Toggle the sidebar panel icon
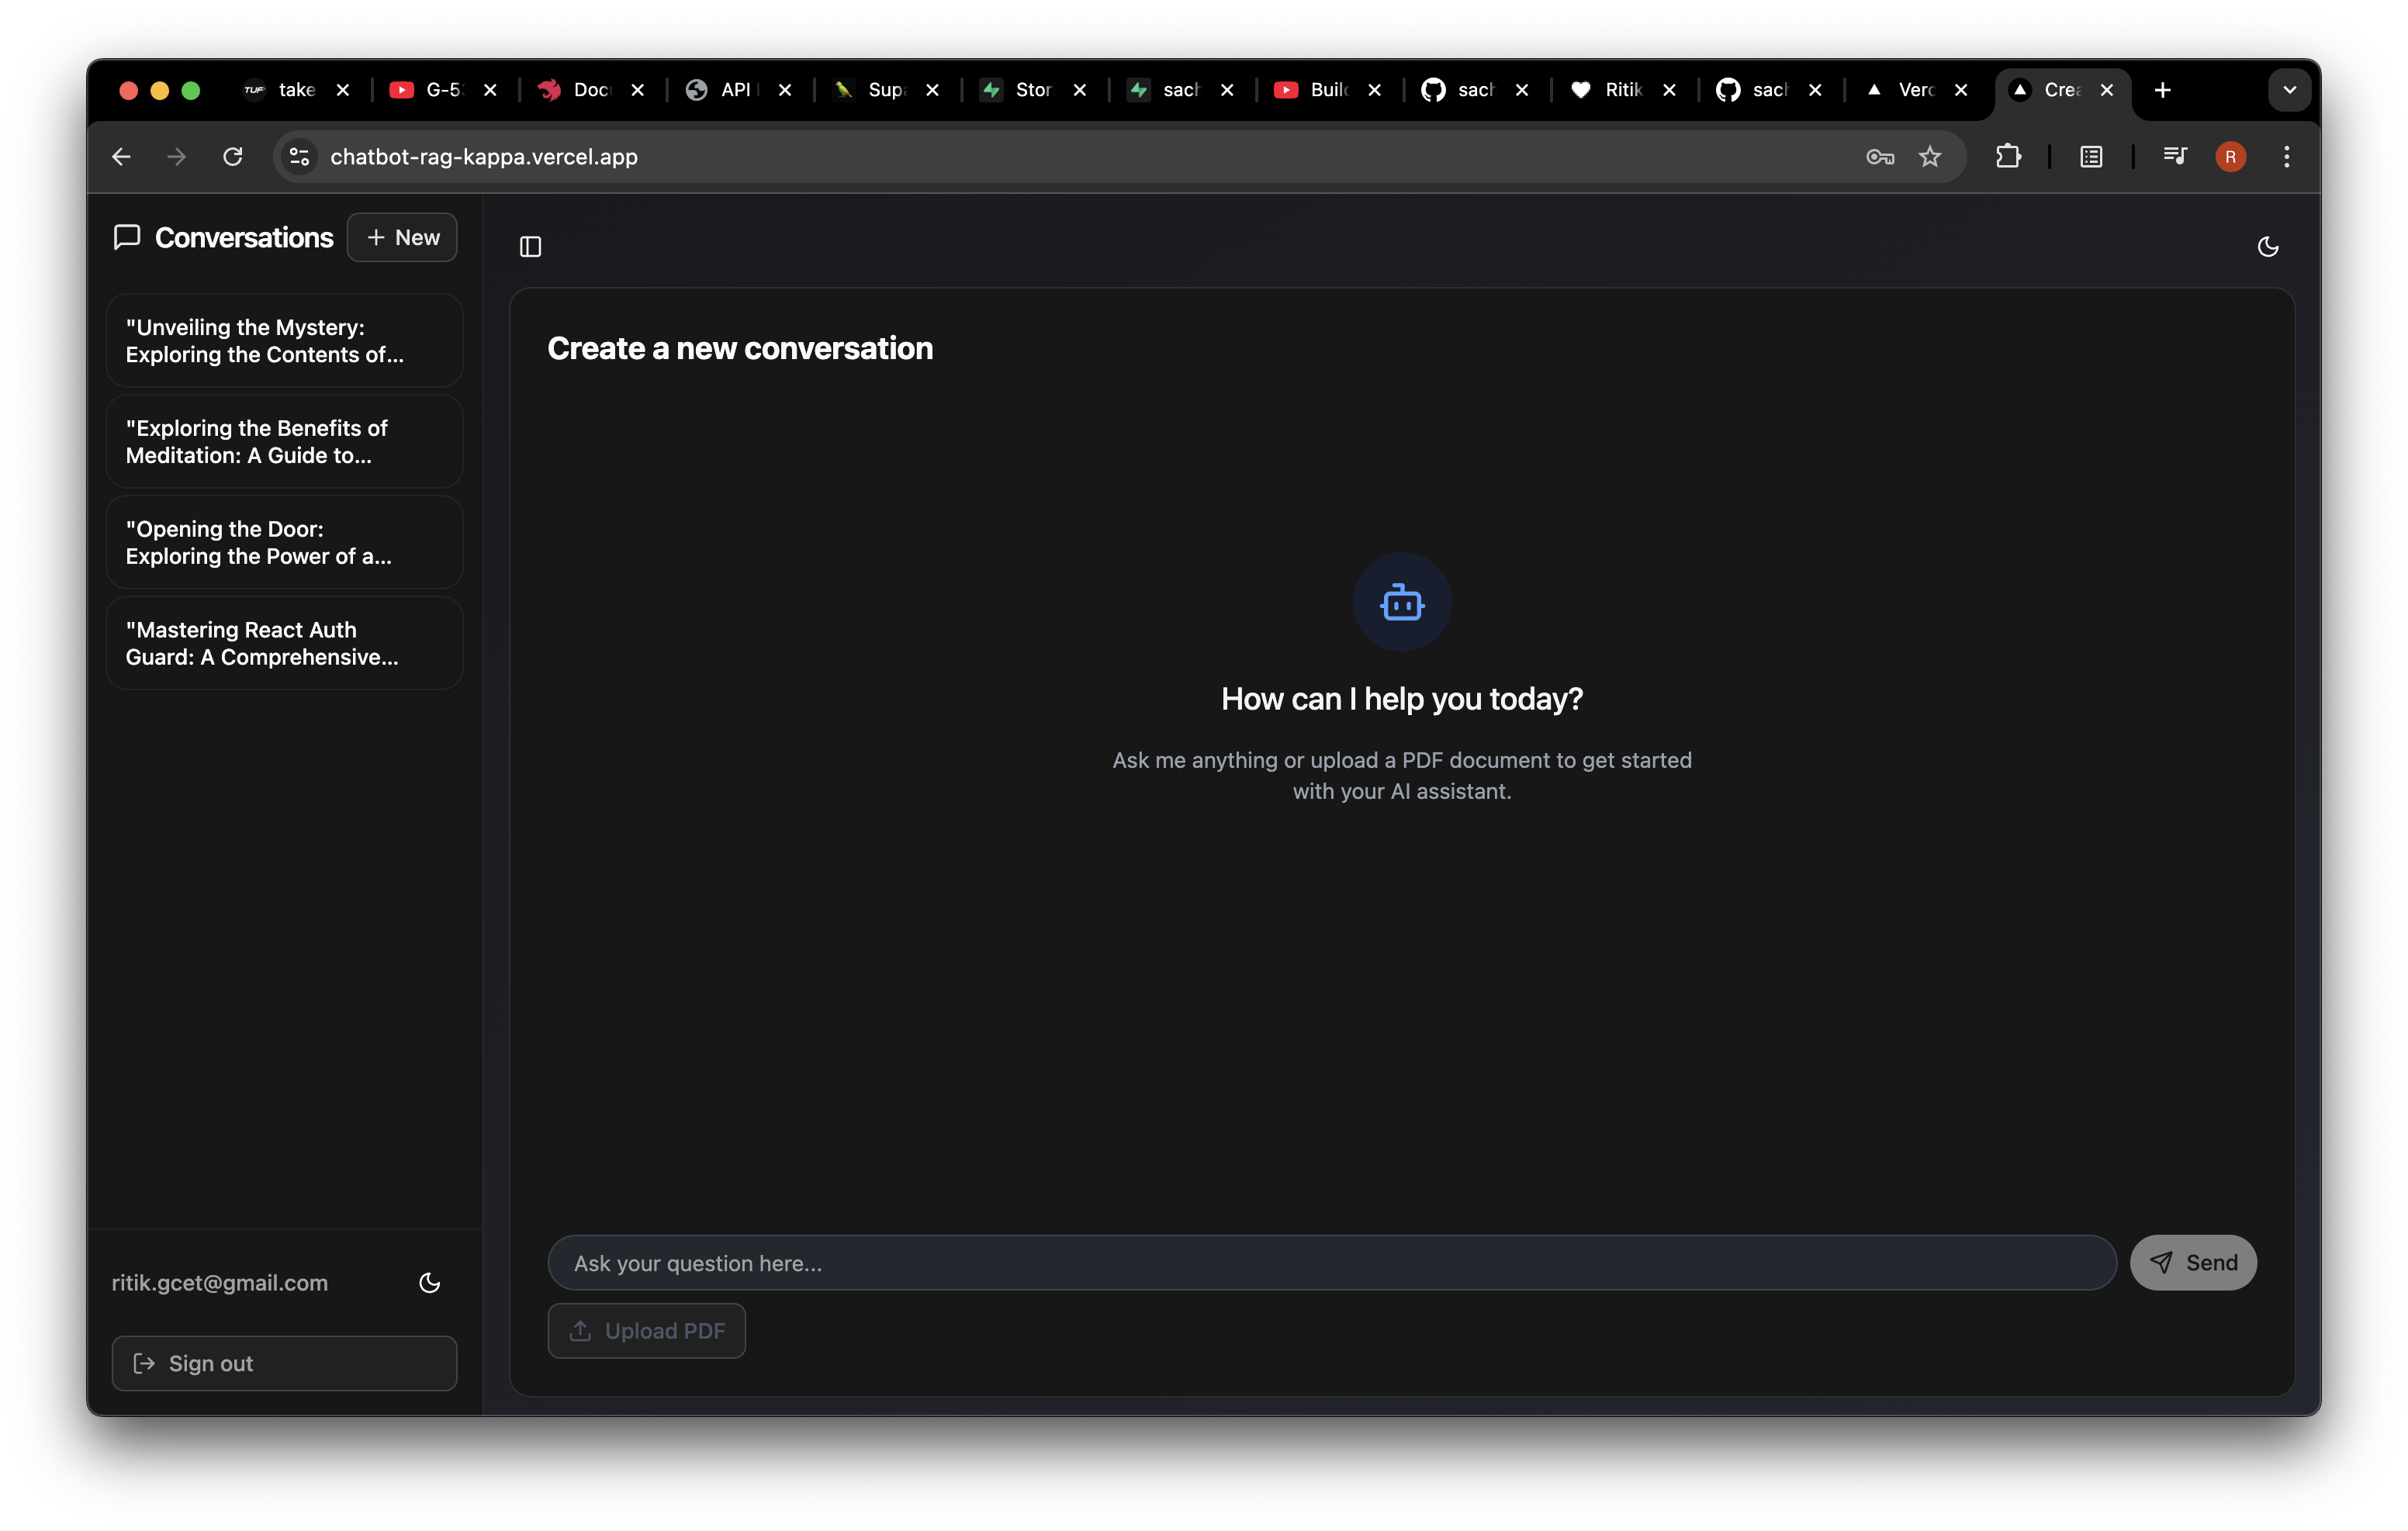The height and width of the screenshot is (1531, 2408). (530, 246)
